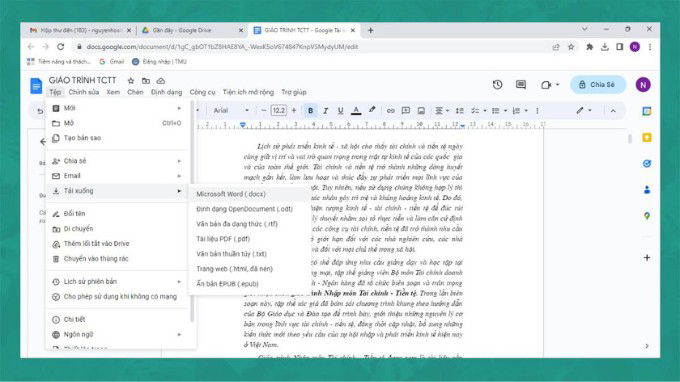Choose Tạo bản sao
This screenshot has height=382, width=680.
117,138
